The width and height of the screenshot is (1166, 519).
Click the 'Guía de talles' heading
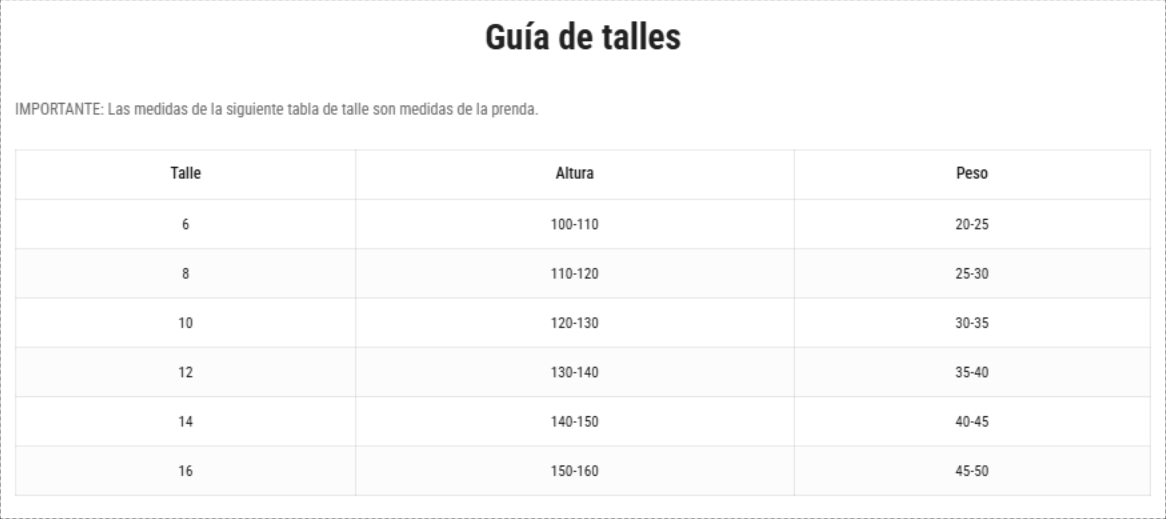point(583,38)
